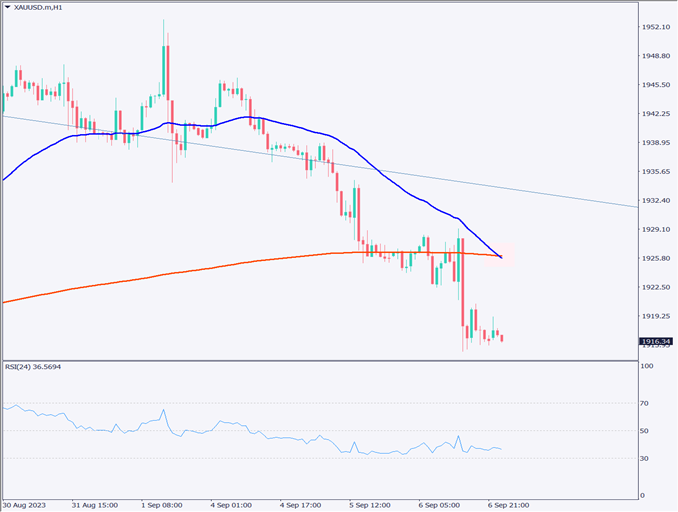Click the last red candle at the chart's right edge
Viewport: 678px width, 512px height.
[501, 338]
